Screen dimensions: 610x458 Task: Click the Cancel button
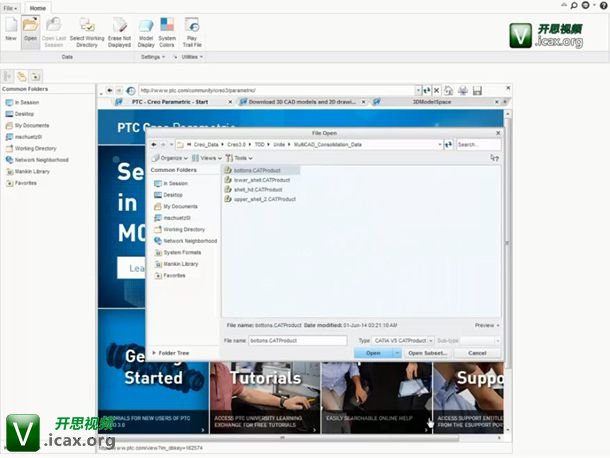(x=477, y=353)
